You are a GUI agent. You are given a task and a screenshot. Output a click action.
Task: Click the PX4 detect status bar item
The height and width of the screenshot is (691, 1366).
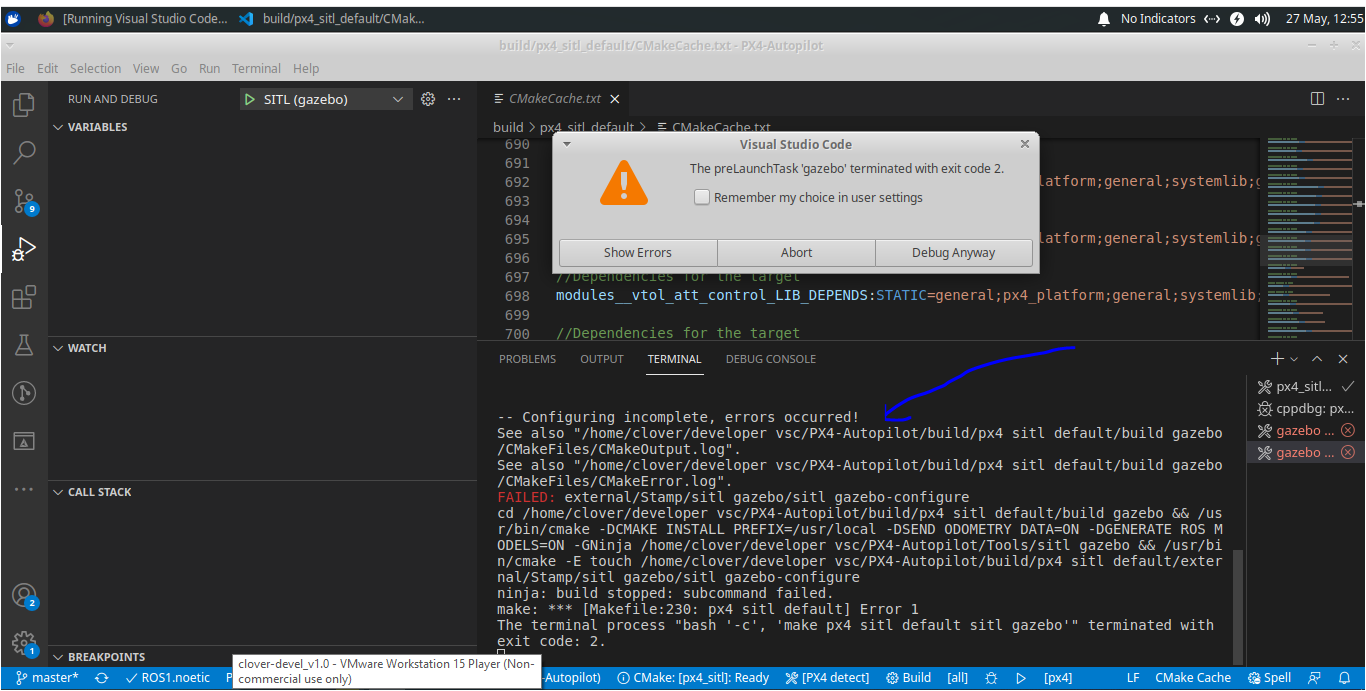[827, 677]
